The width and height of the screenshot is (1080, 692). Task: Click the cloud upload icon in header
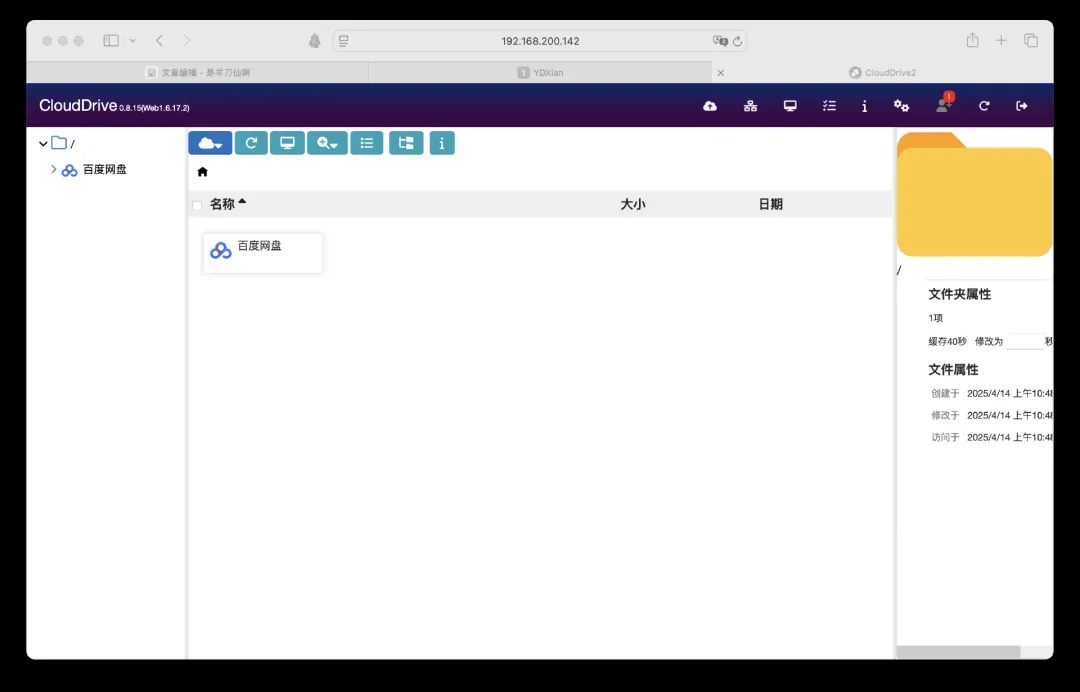pos(710,106)
